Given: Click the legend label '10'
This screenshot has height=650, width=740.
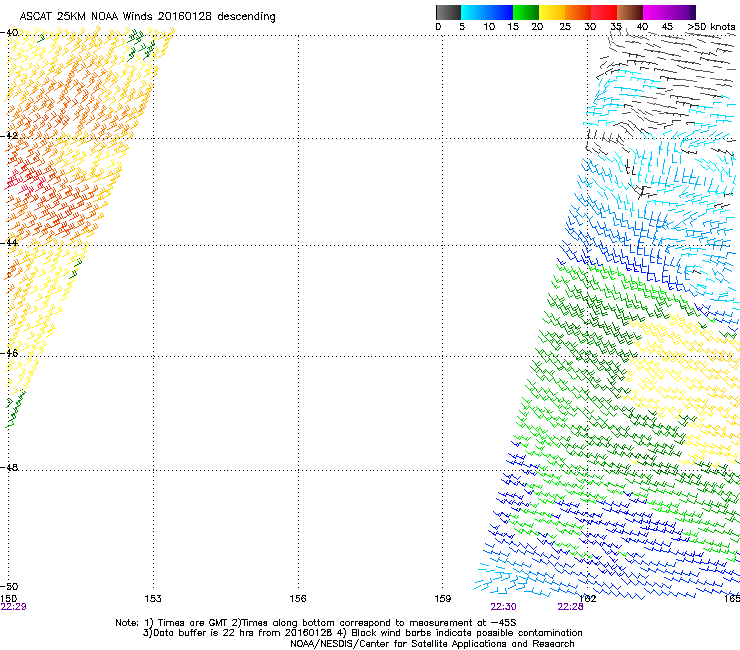Looking at the screenshot, I should [x=489, y=27].
